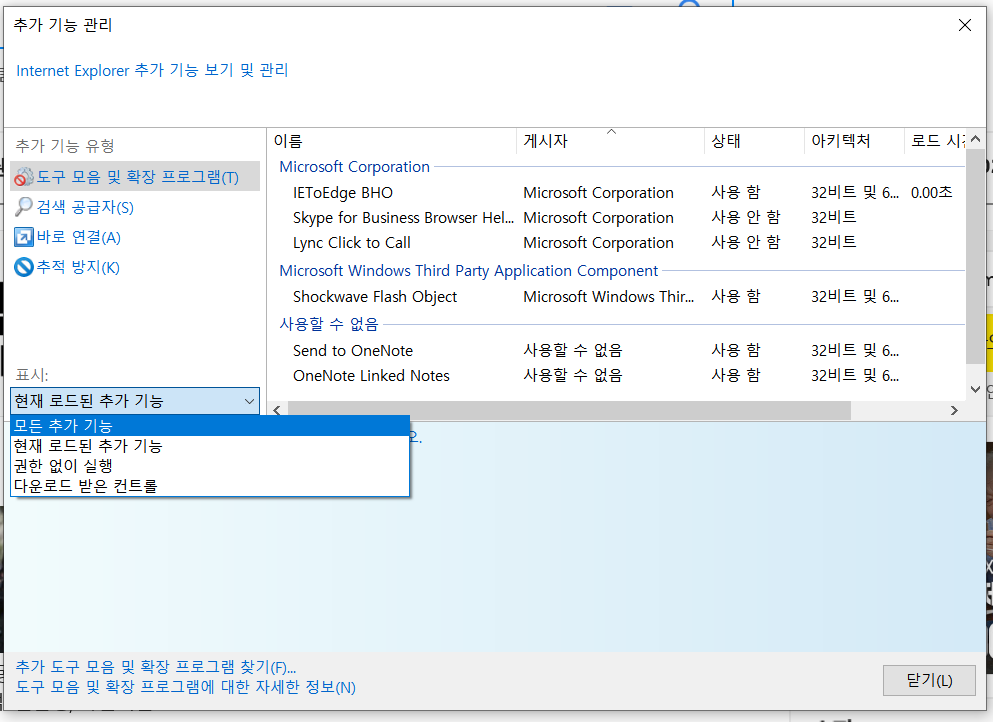Choose 모든 추가 기능 from the dropdown list
Image resolution: width=996 pixels, height=722 pixels.
(210, 426)
